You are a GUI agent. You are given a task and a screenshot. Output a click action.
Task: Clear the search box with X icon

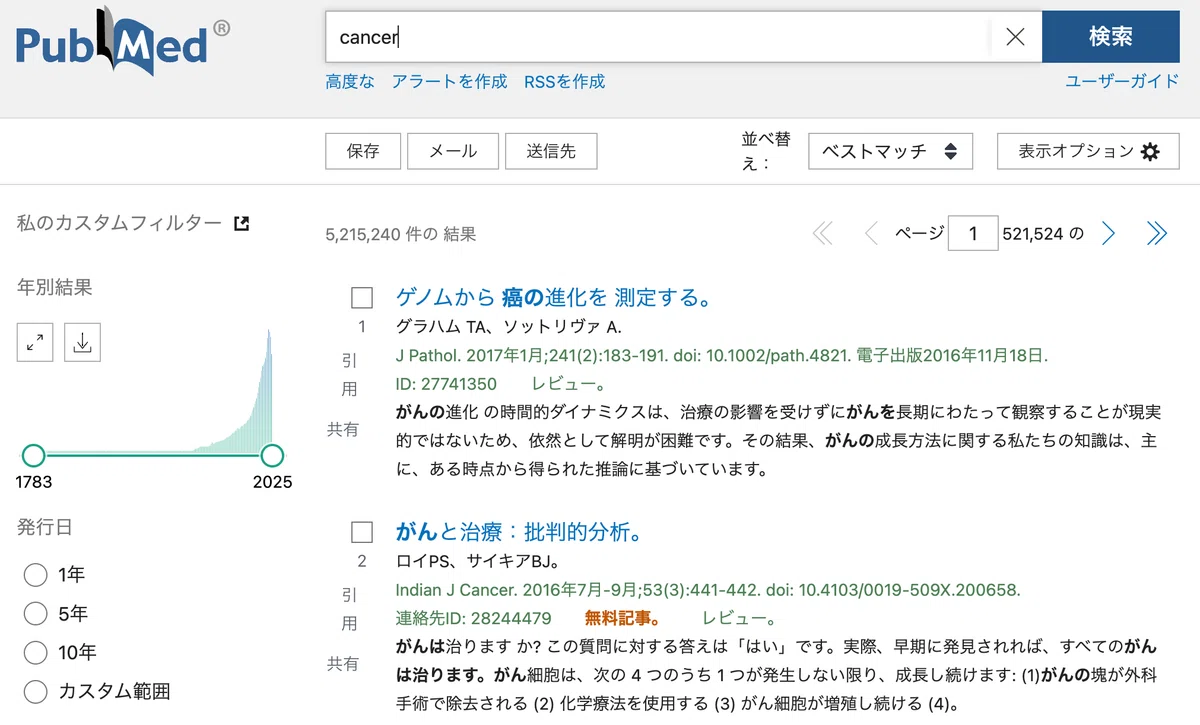pos(1015,37)
